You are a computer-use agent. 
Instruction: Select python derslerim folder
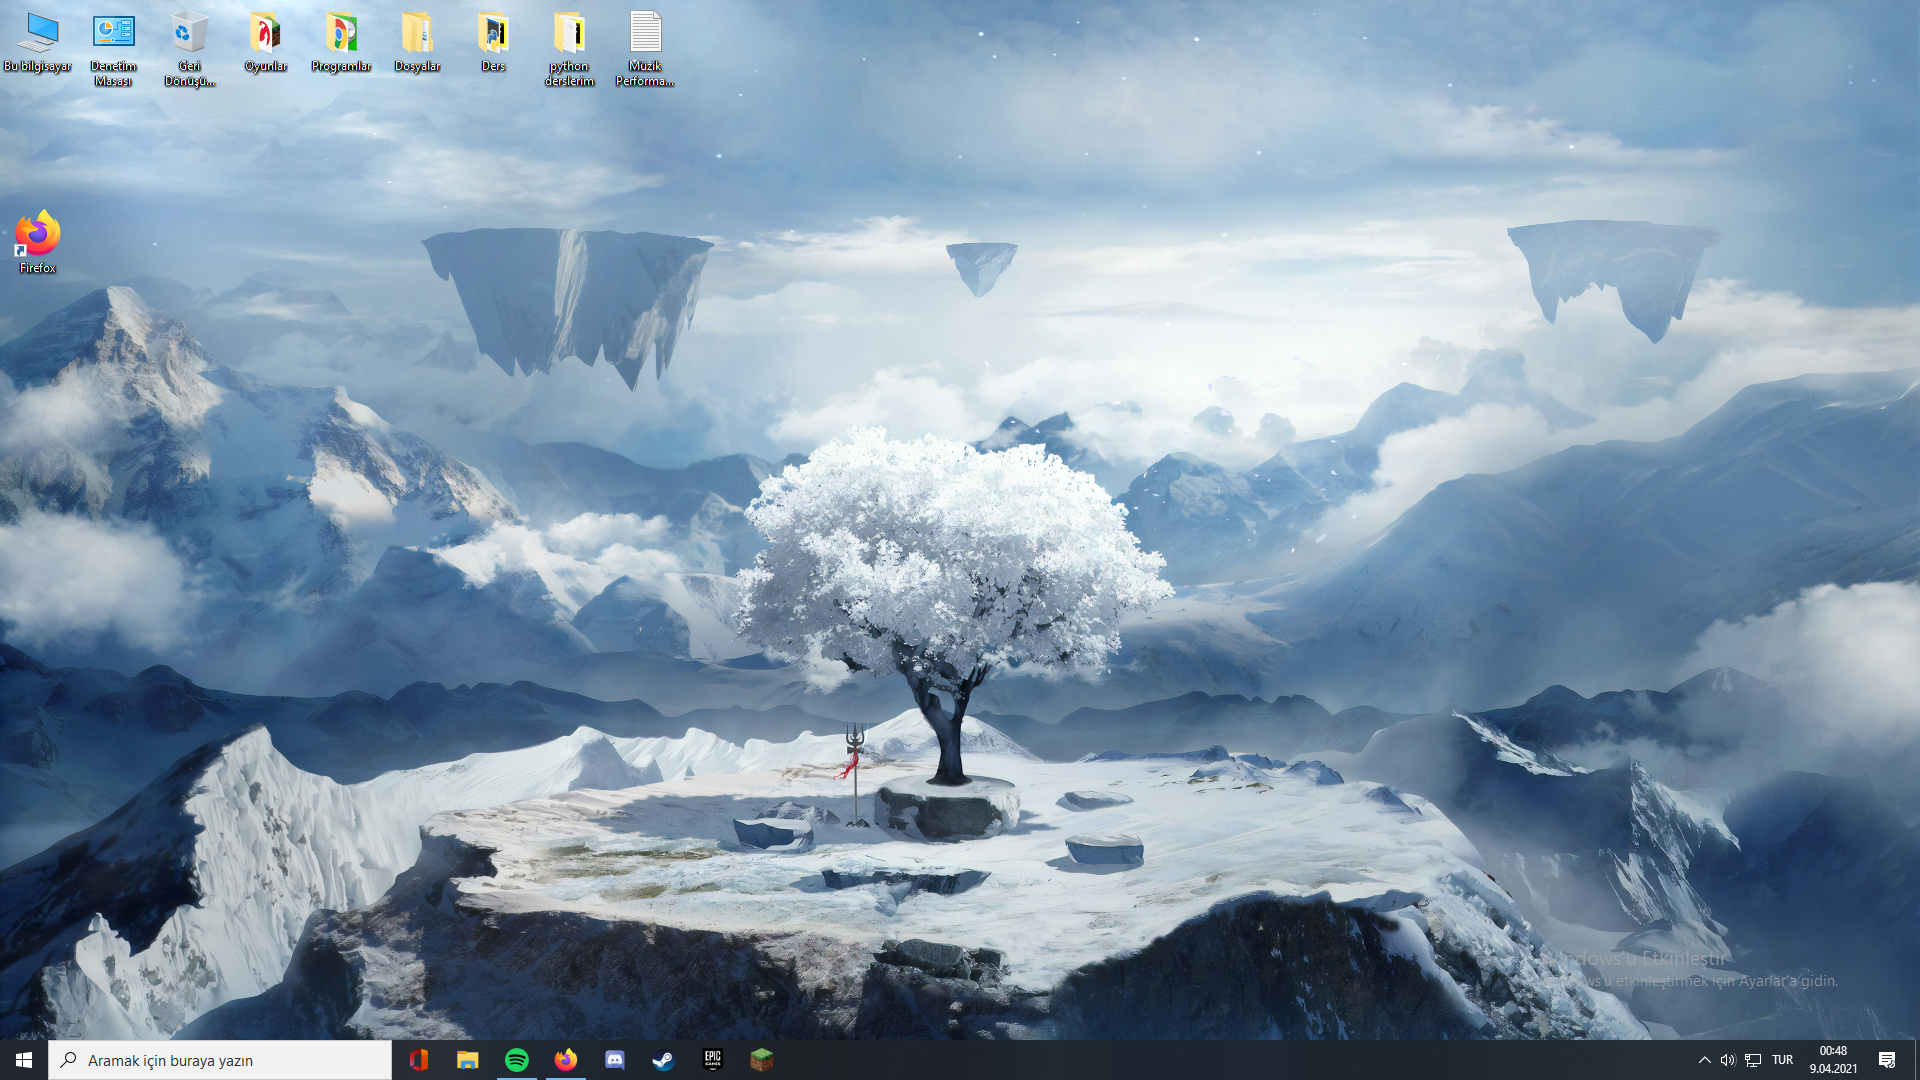[569, 48]
